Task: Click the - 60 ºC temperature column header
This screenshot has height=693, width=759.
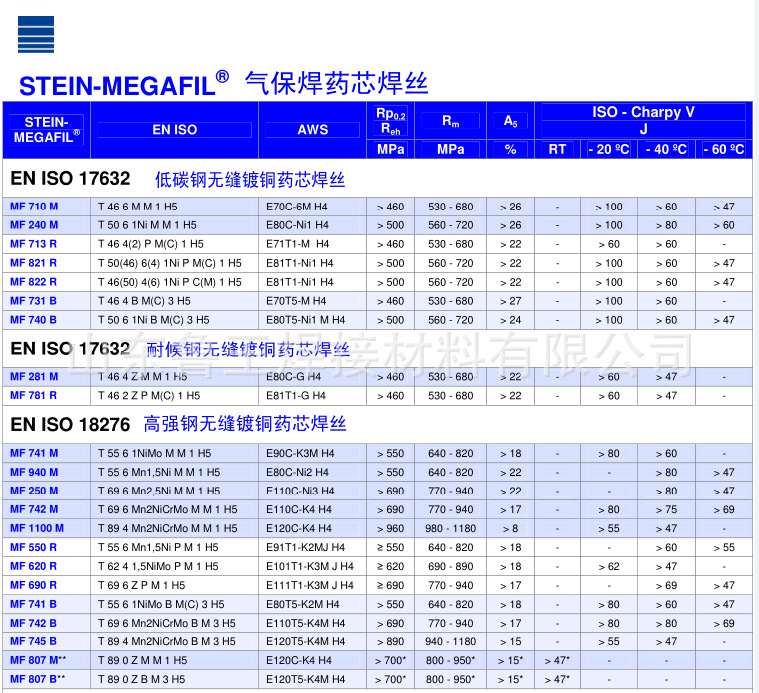Action: pos(724,149)
